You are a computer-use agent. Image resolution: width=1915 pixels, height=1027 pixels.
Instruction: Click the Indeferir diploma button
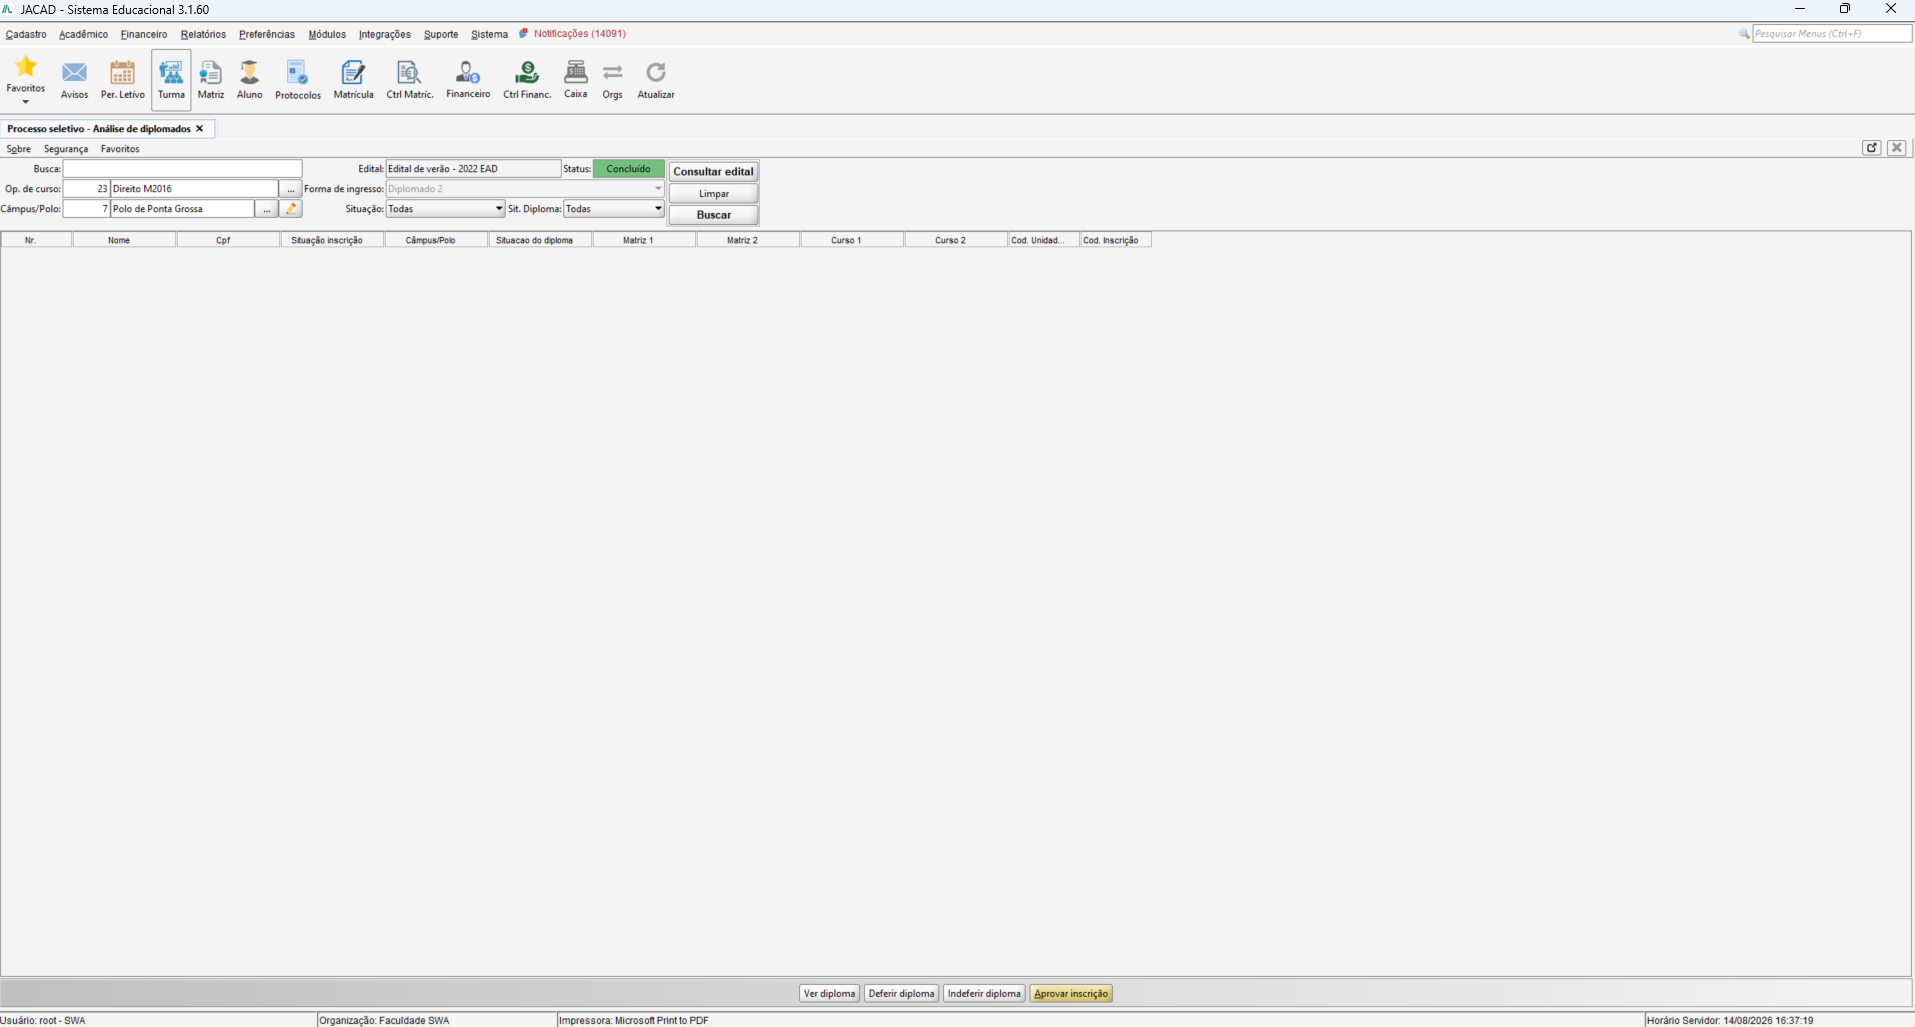click(985, 994)
